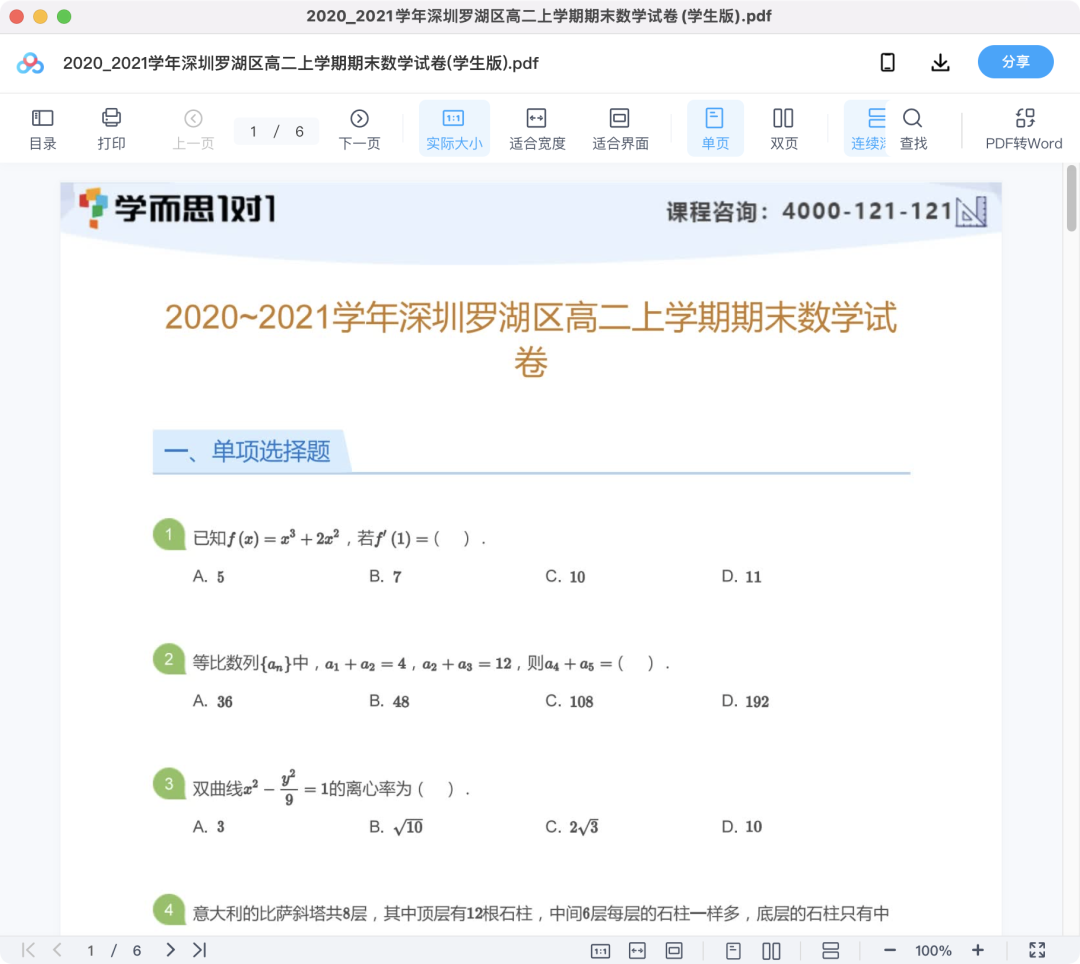The image size is (1080, 964).
Task: Select answer B. 48 for question 2
Action: pyautogui.click(x=389, y=701)
